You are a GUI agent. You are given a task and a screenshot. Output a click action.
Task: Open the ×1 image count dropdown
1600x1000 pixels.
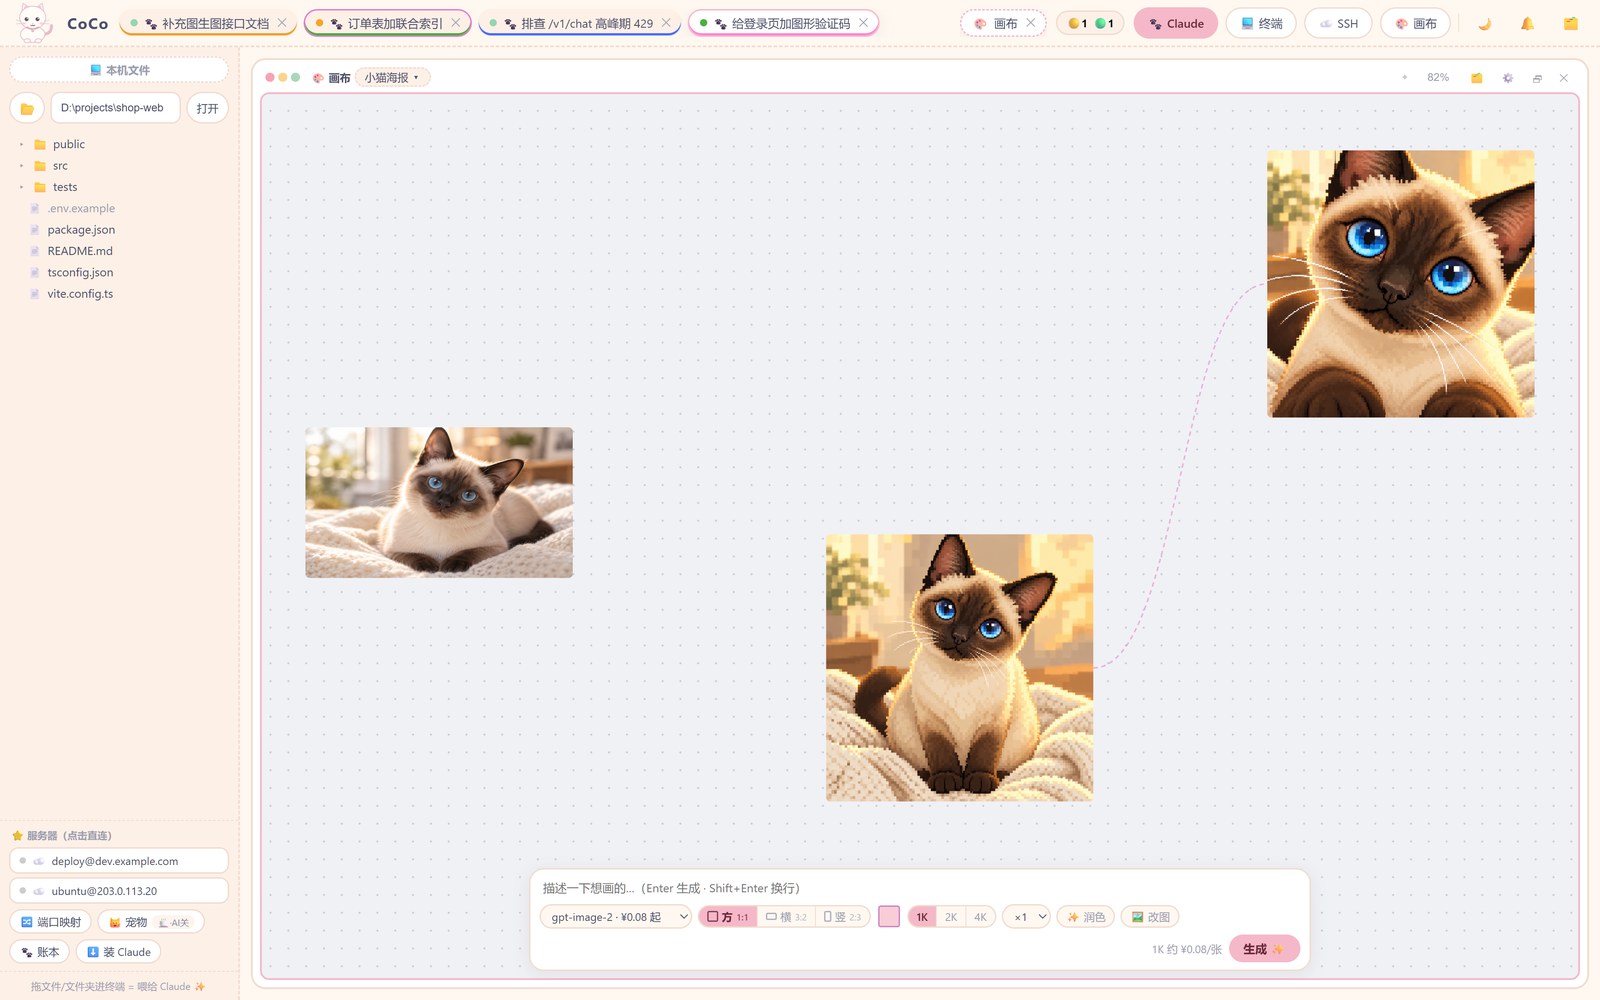click(1026, 917)
